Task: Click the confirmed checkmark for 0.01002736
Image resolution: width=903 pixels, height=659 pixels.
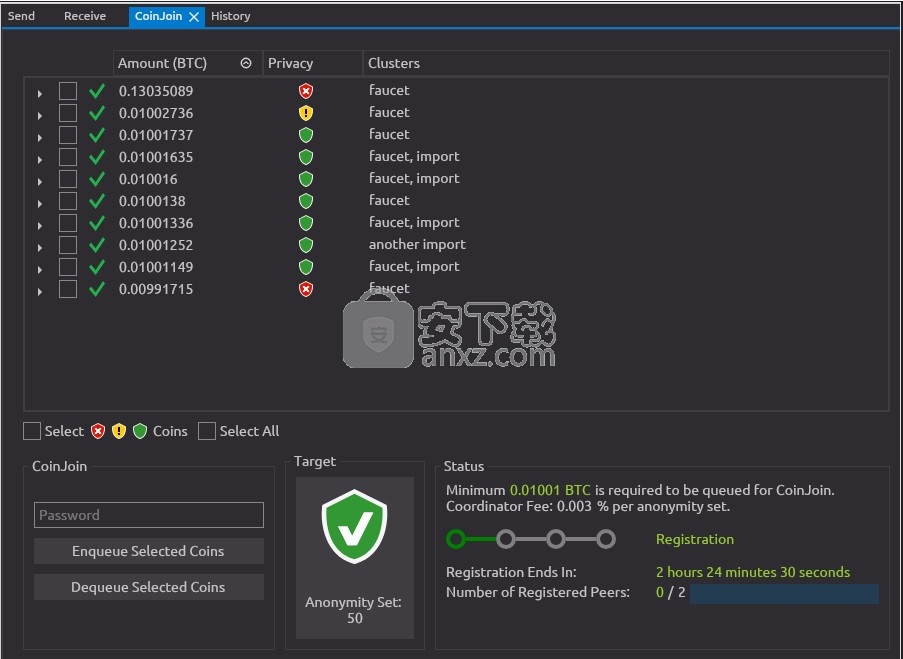Action: tap(97, 113)
